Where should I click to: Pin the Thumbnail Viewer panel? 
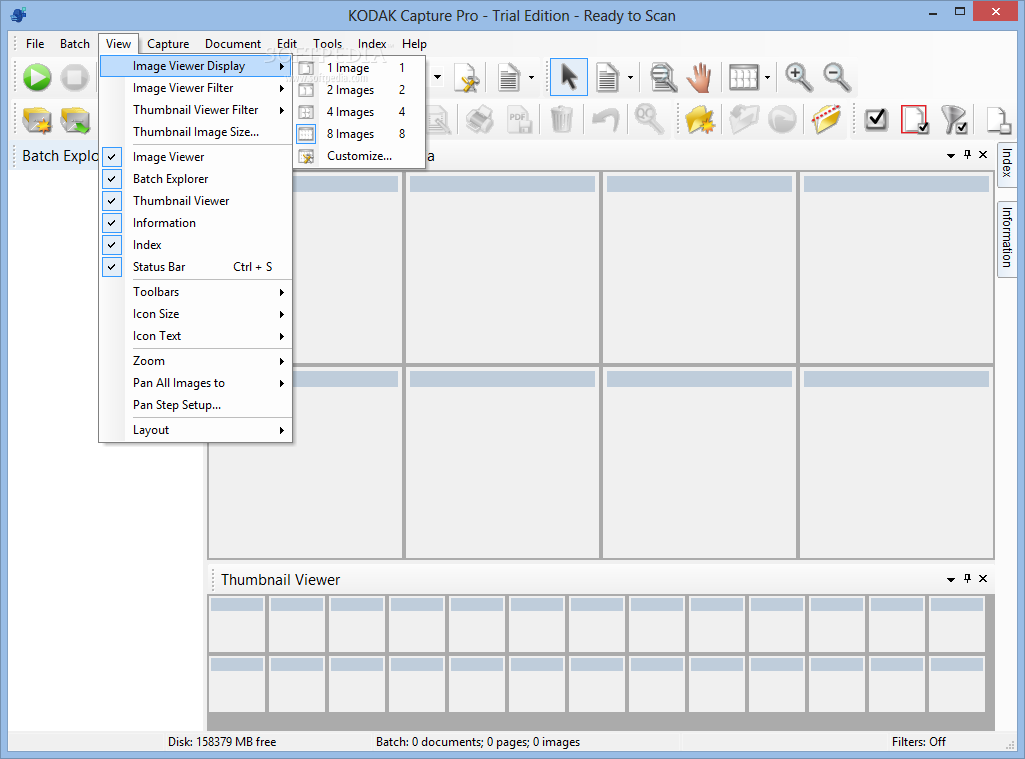967,579
